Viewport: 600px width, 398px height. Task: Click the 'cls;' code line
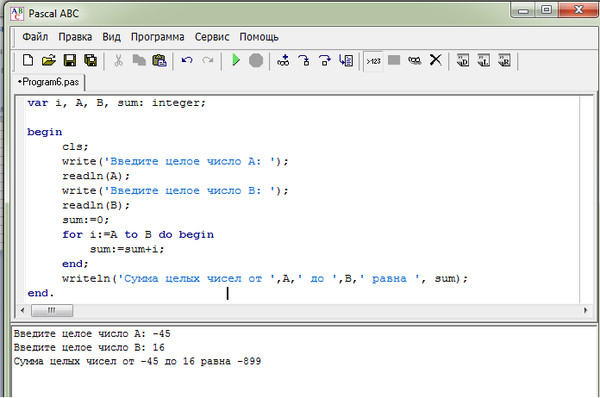[x=75, y=147]
